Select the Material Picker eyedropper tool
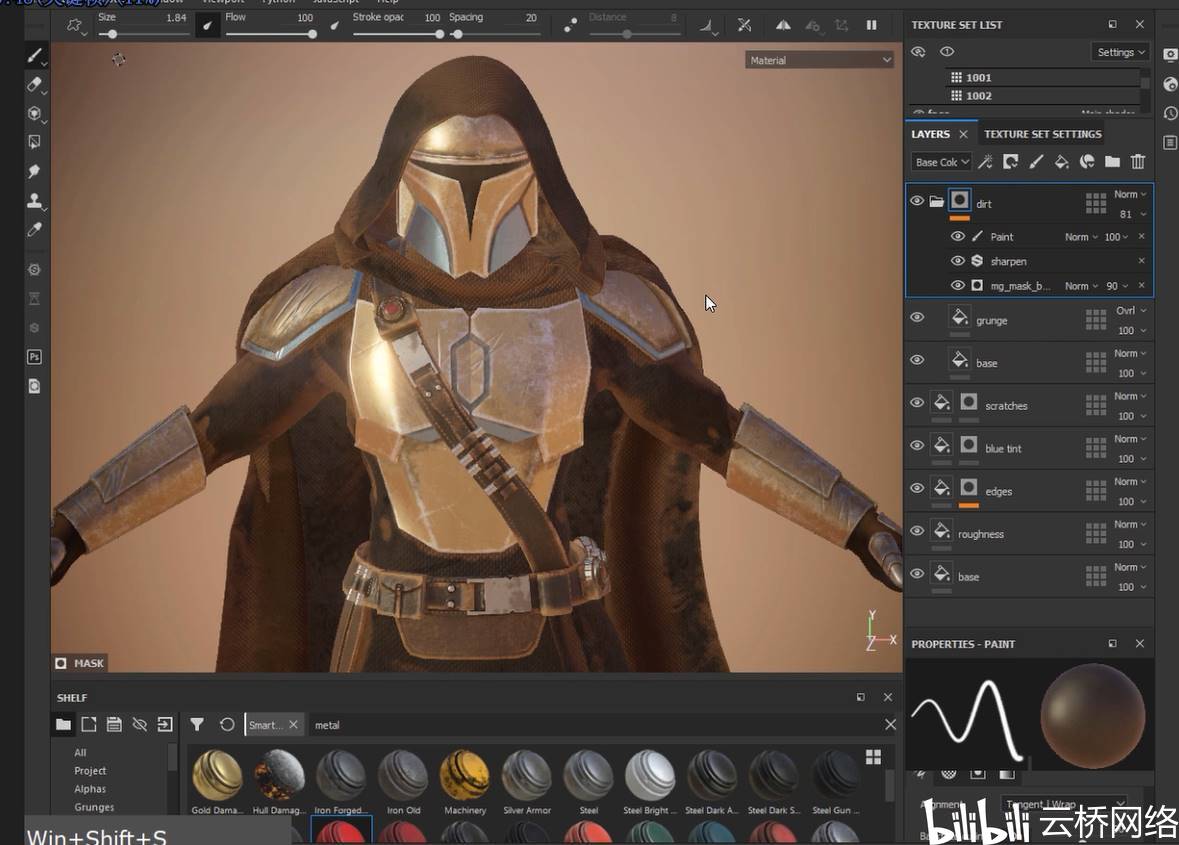Image resolution: width=1179 pixels, height=845 pixels. pyautogui.click(x=35, y=230)
